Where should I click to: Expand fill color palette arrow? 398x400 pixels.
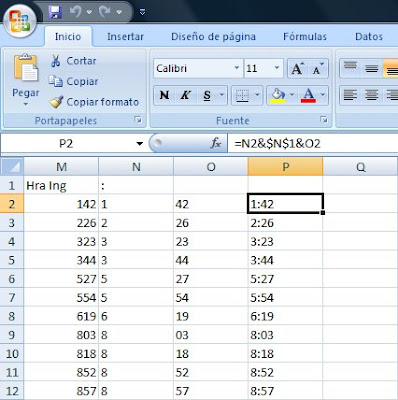[292, 95]
